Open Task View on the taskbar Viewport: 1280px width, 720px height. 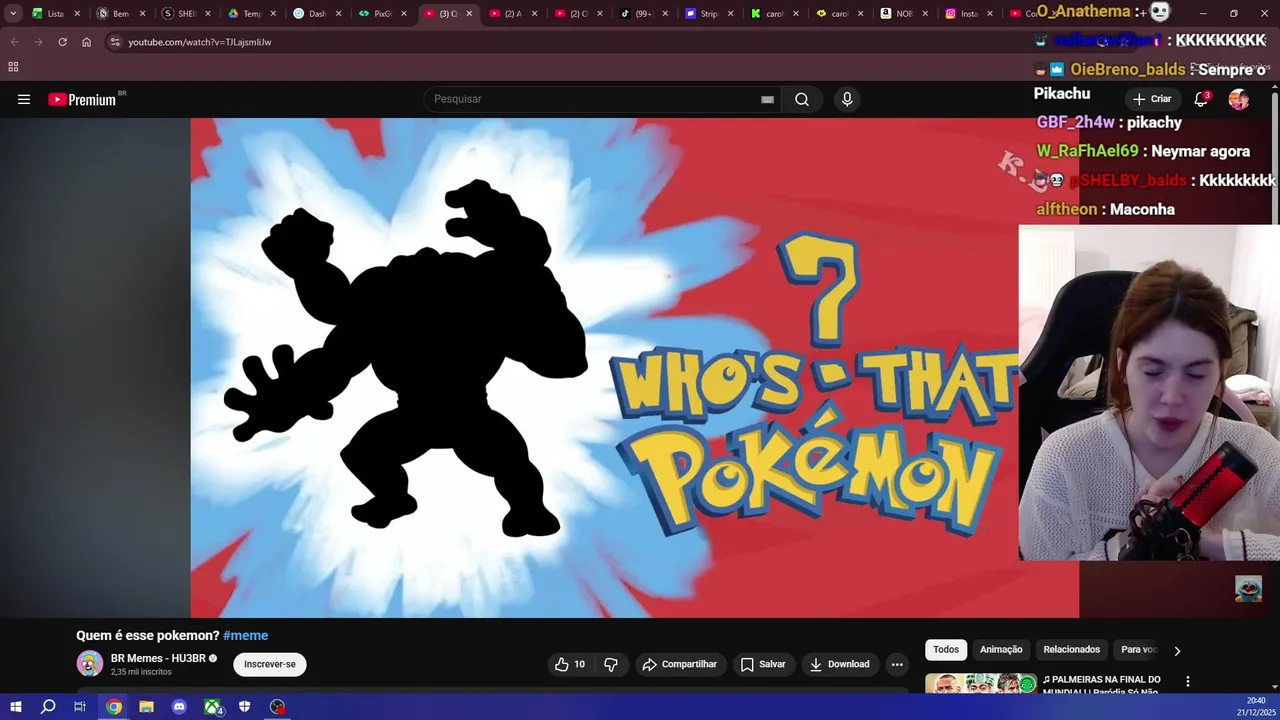pos(80,707)
